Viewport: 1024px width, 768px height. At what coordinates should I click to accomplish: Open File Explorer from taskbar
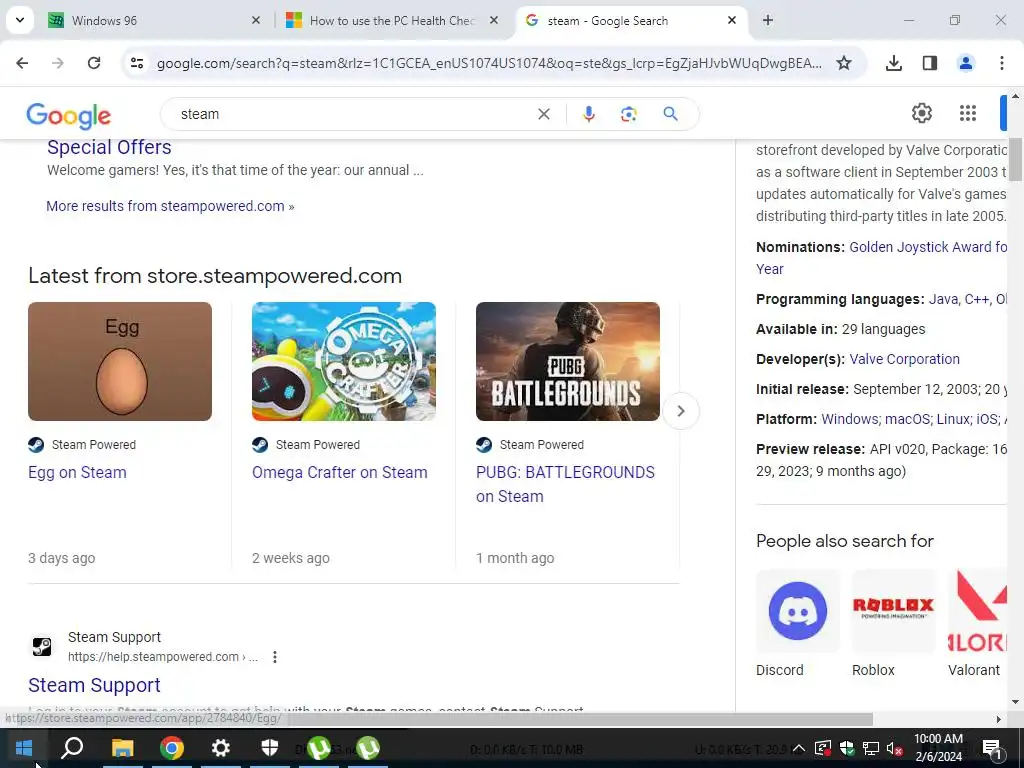[122, 748]
